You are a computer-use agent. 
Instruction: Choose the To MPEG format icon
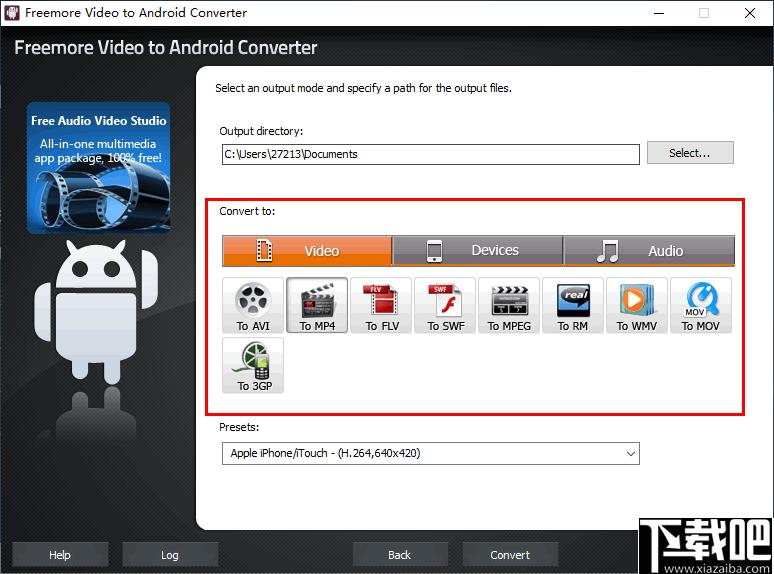(x=509, y=306)
